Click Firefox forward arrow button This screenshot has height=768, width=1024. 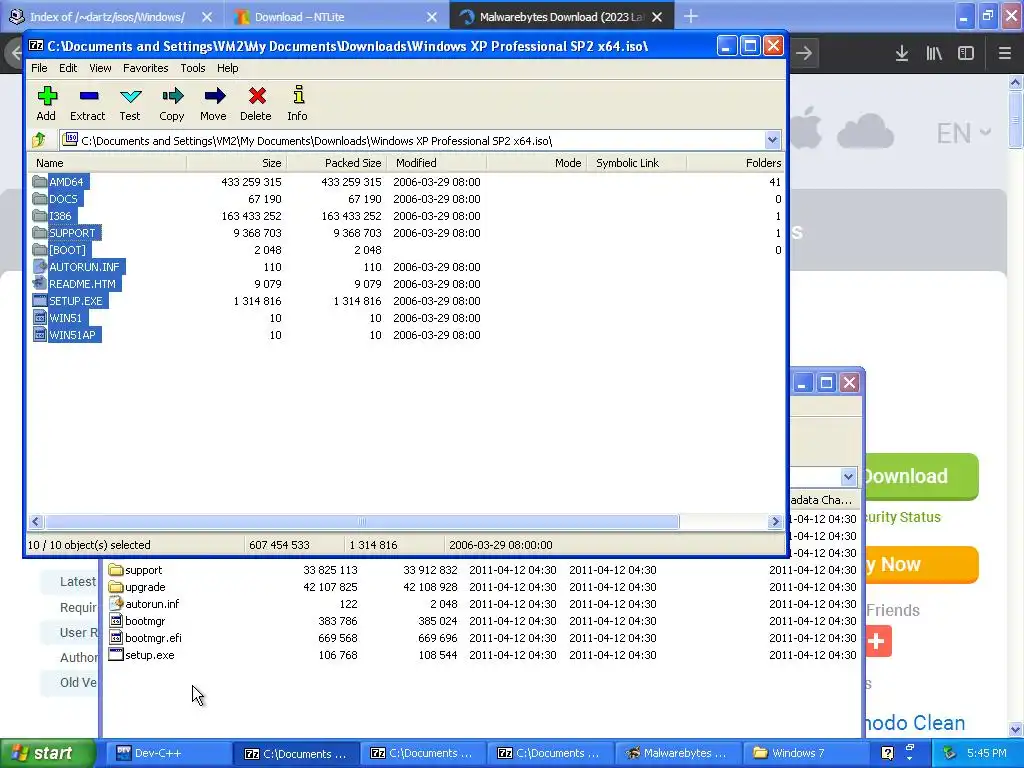pos(804,54)
